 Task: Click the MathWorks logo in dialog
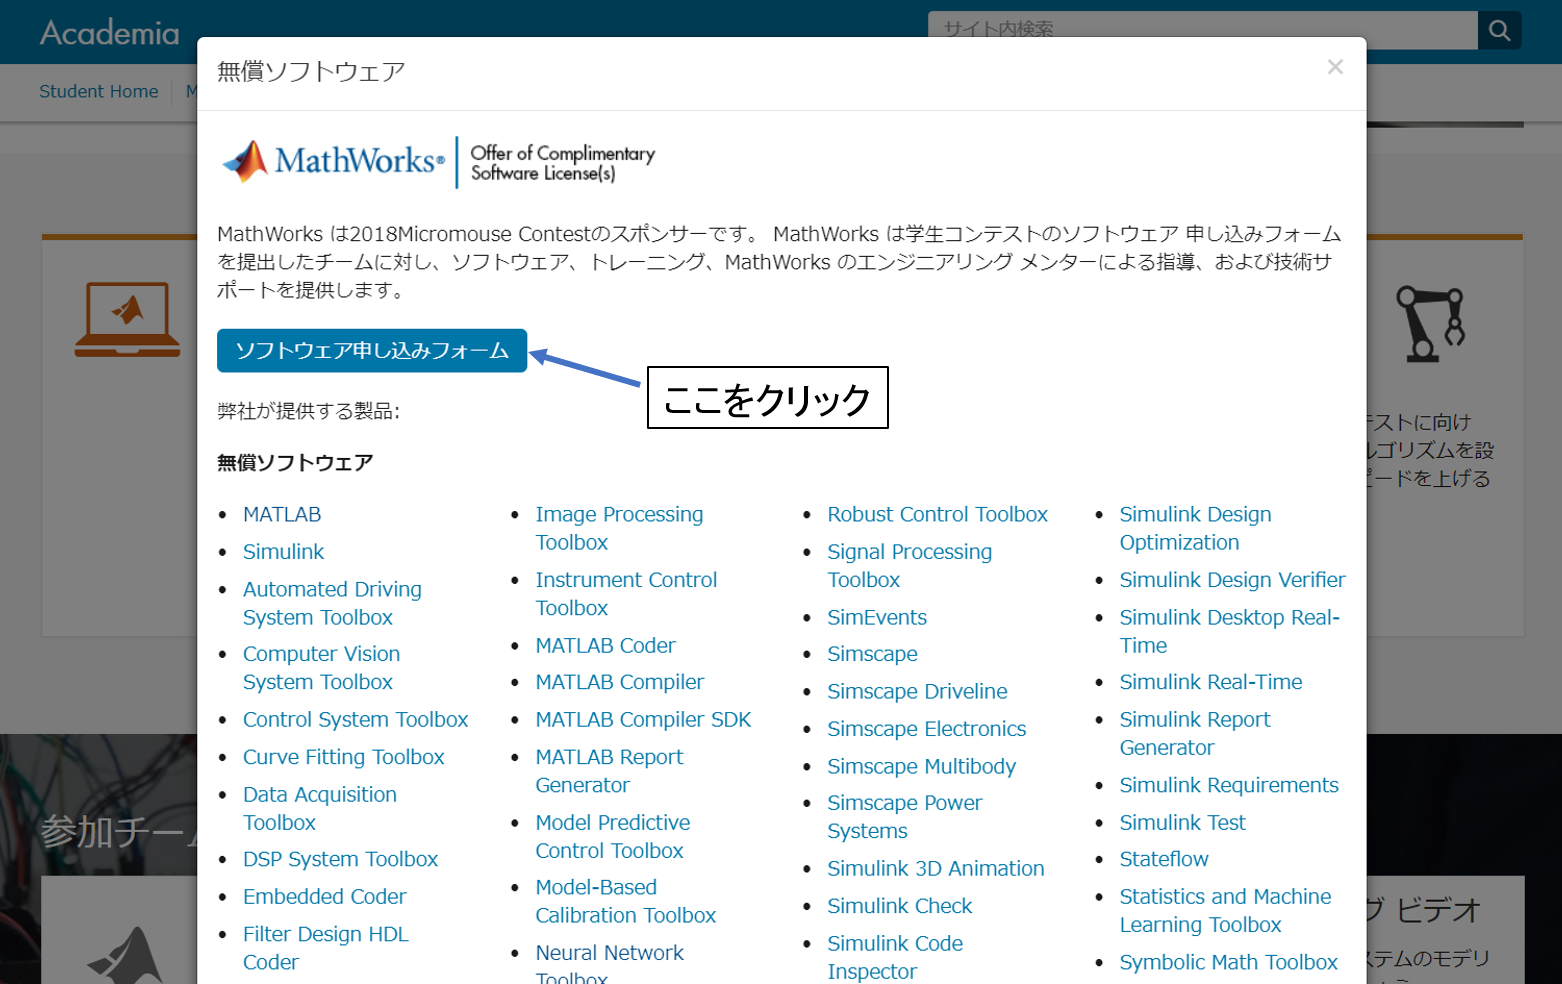point(333,161)
